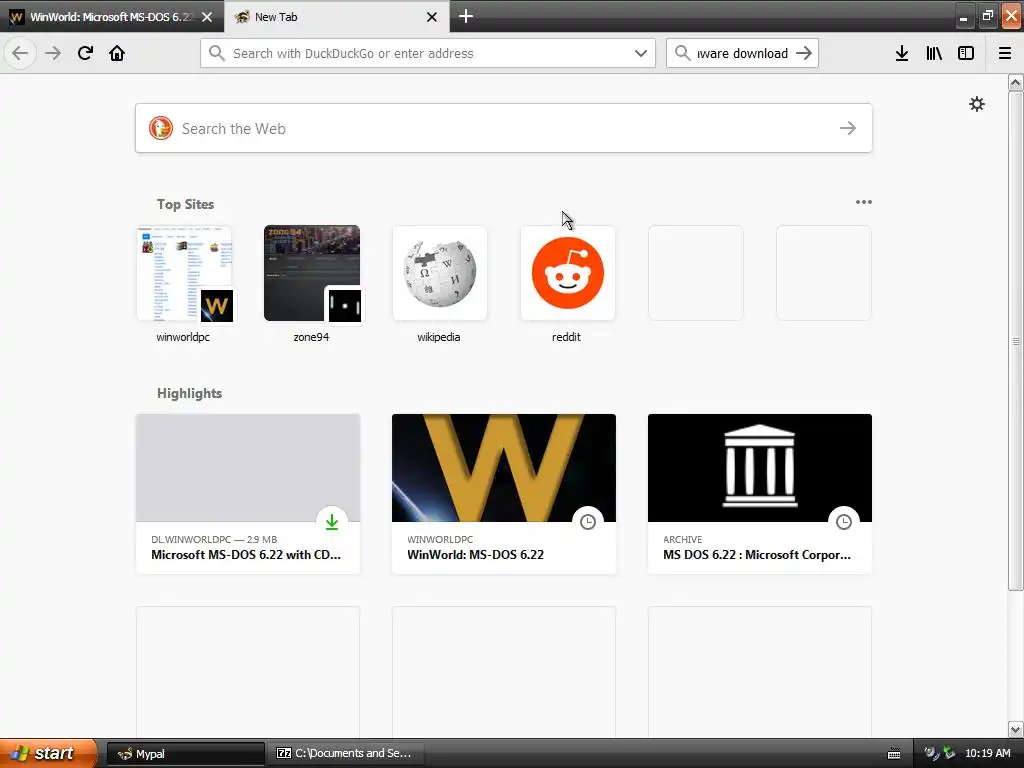Reload the current page
Screen dimensions: 1024x768
pos(85,53)
